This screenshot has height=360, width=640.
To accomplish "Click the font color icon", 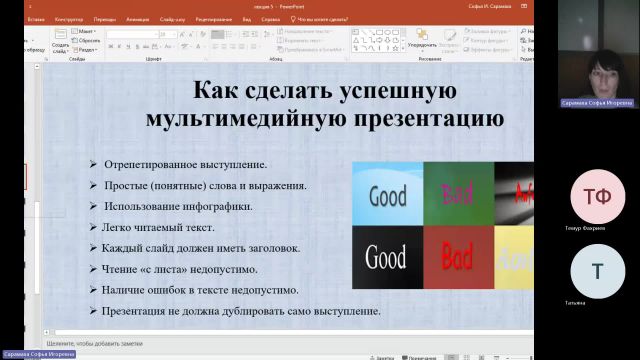I will (199, 47).
